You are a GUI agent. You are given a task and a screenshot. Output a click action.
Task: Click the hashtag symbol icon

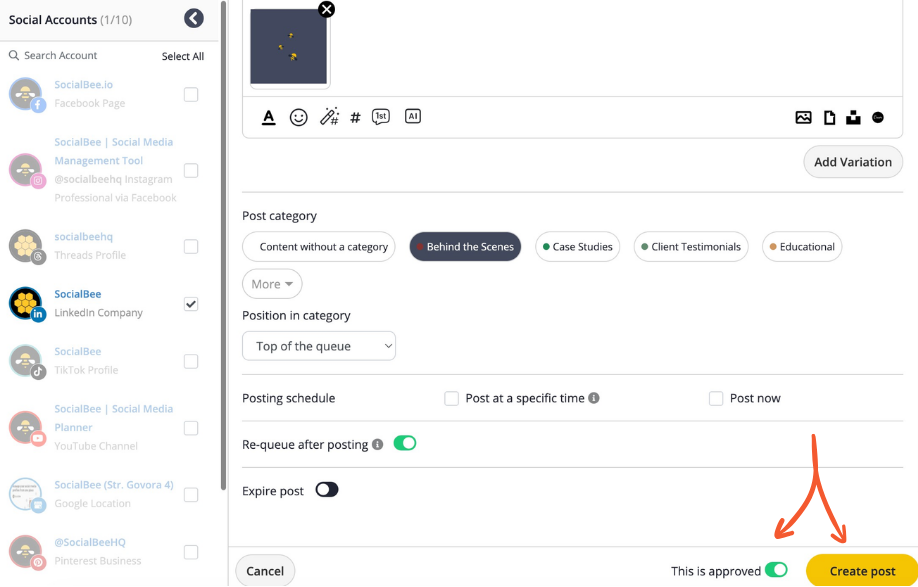point(355,118)
